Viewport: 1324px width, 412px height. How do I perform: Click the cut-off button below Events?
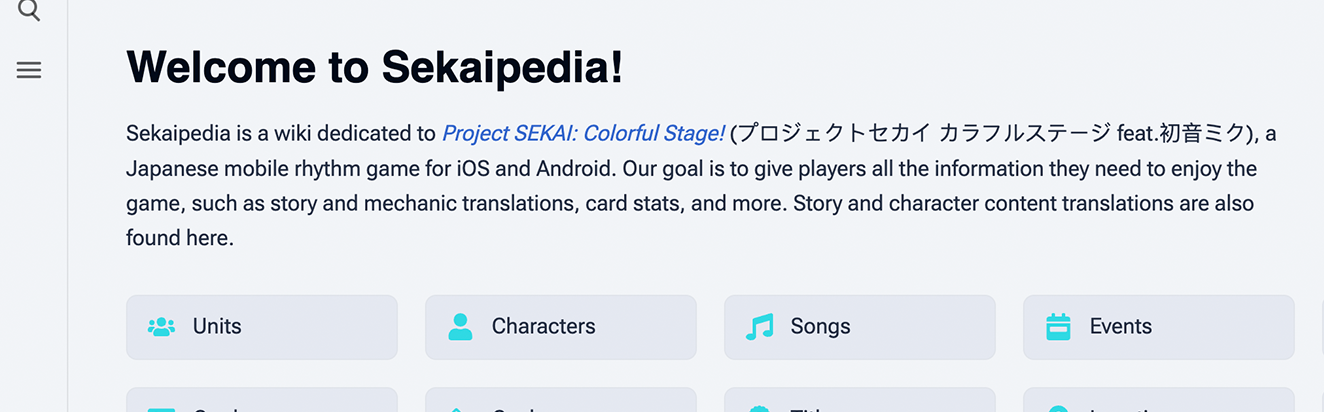point(1159,402)
